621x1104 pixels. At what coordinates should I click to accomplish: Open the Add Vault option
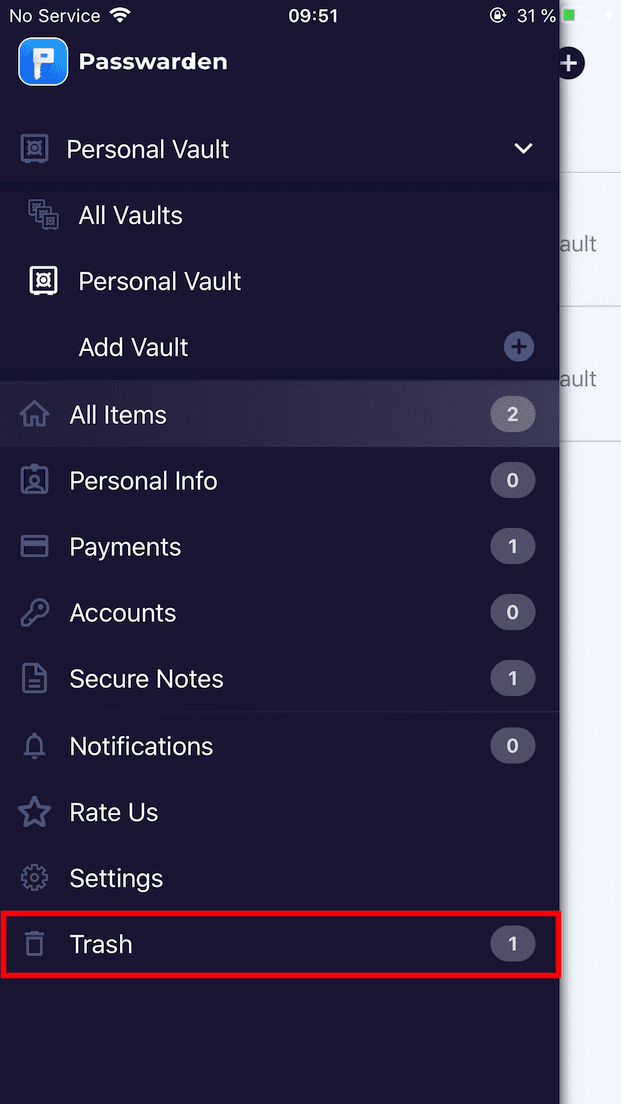[x=134, y=347]
